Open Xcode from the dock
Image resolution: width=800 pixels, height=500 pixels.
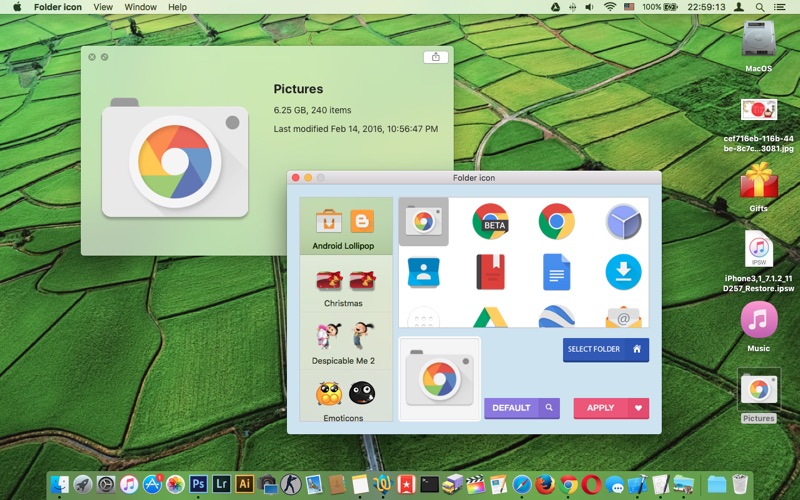pos(637,484)
